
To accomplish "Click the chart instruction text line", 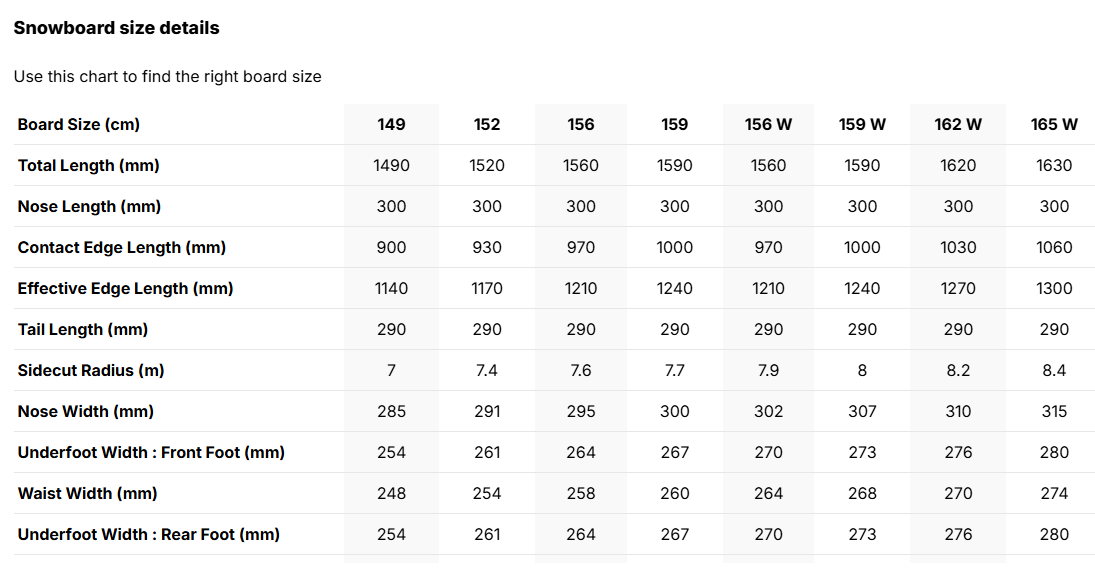I will click(x=168, y=77).
